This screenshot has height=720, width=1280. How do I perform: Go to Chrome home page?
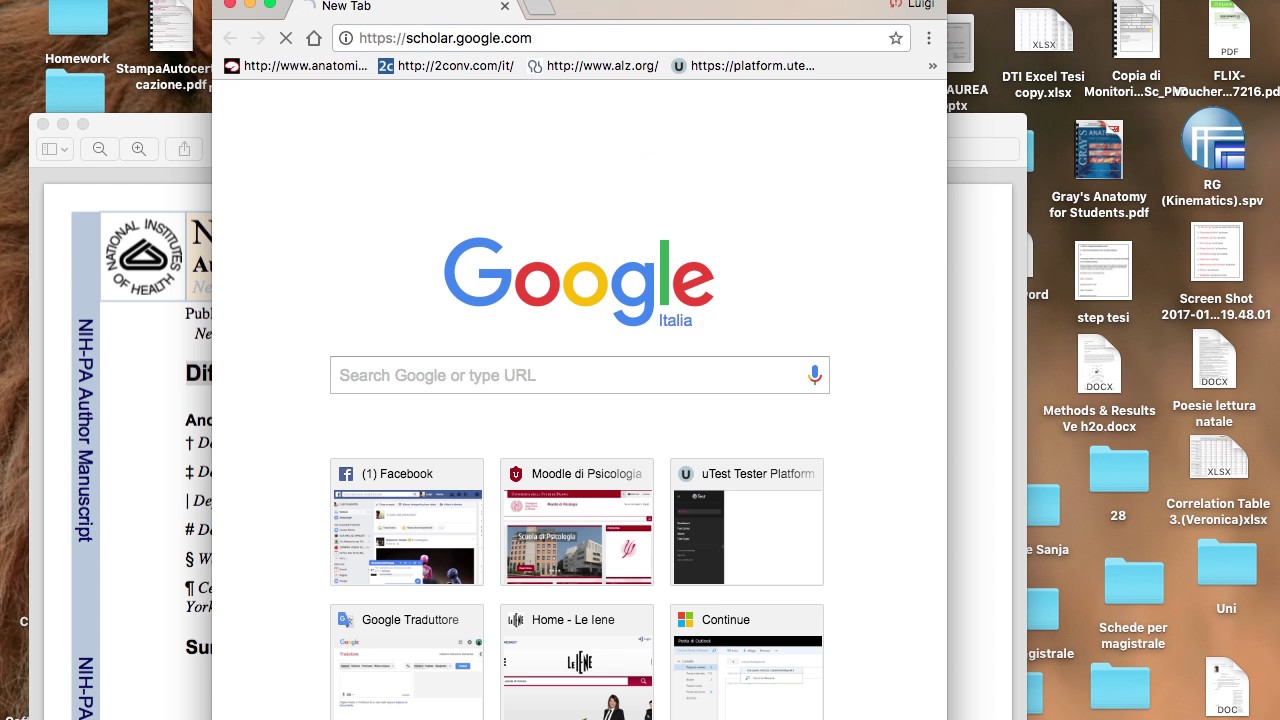[314, 38]
